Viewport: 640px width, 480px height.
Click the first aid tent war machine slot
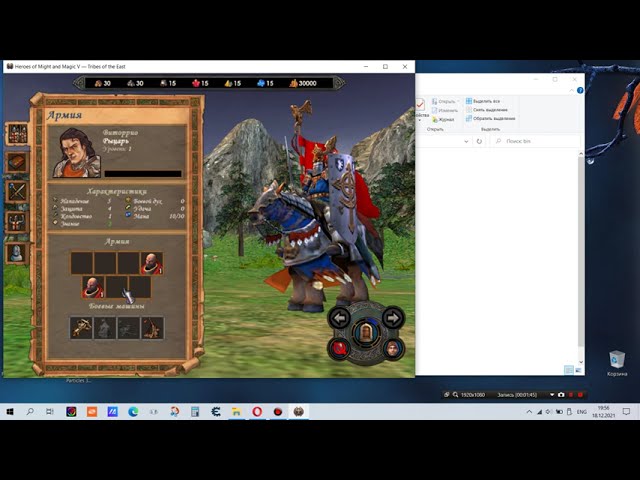click(104, 328)
